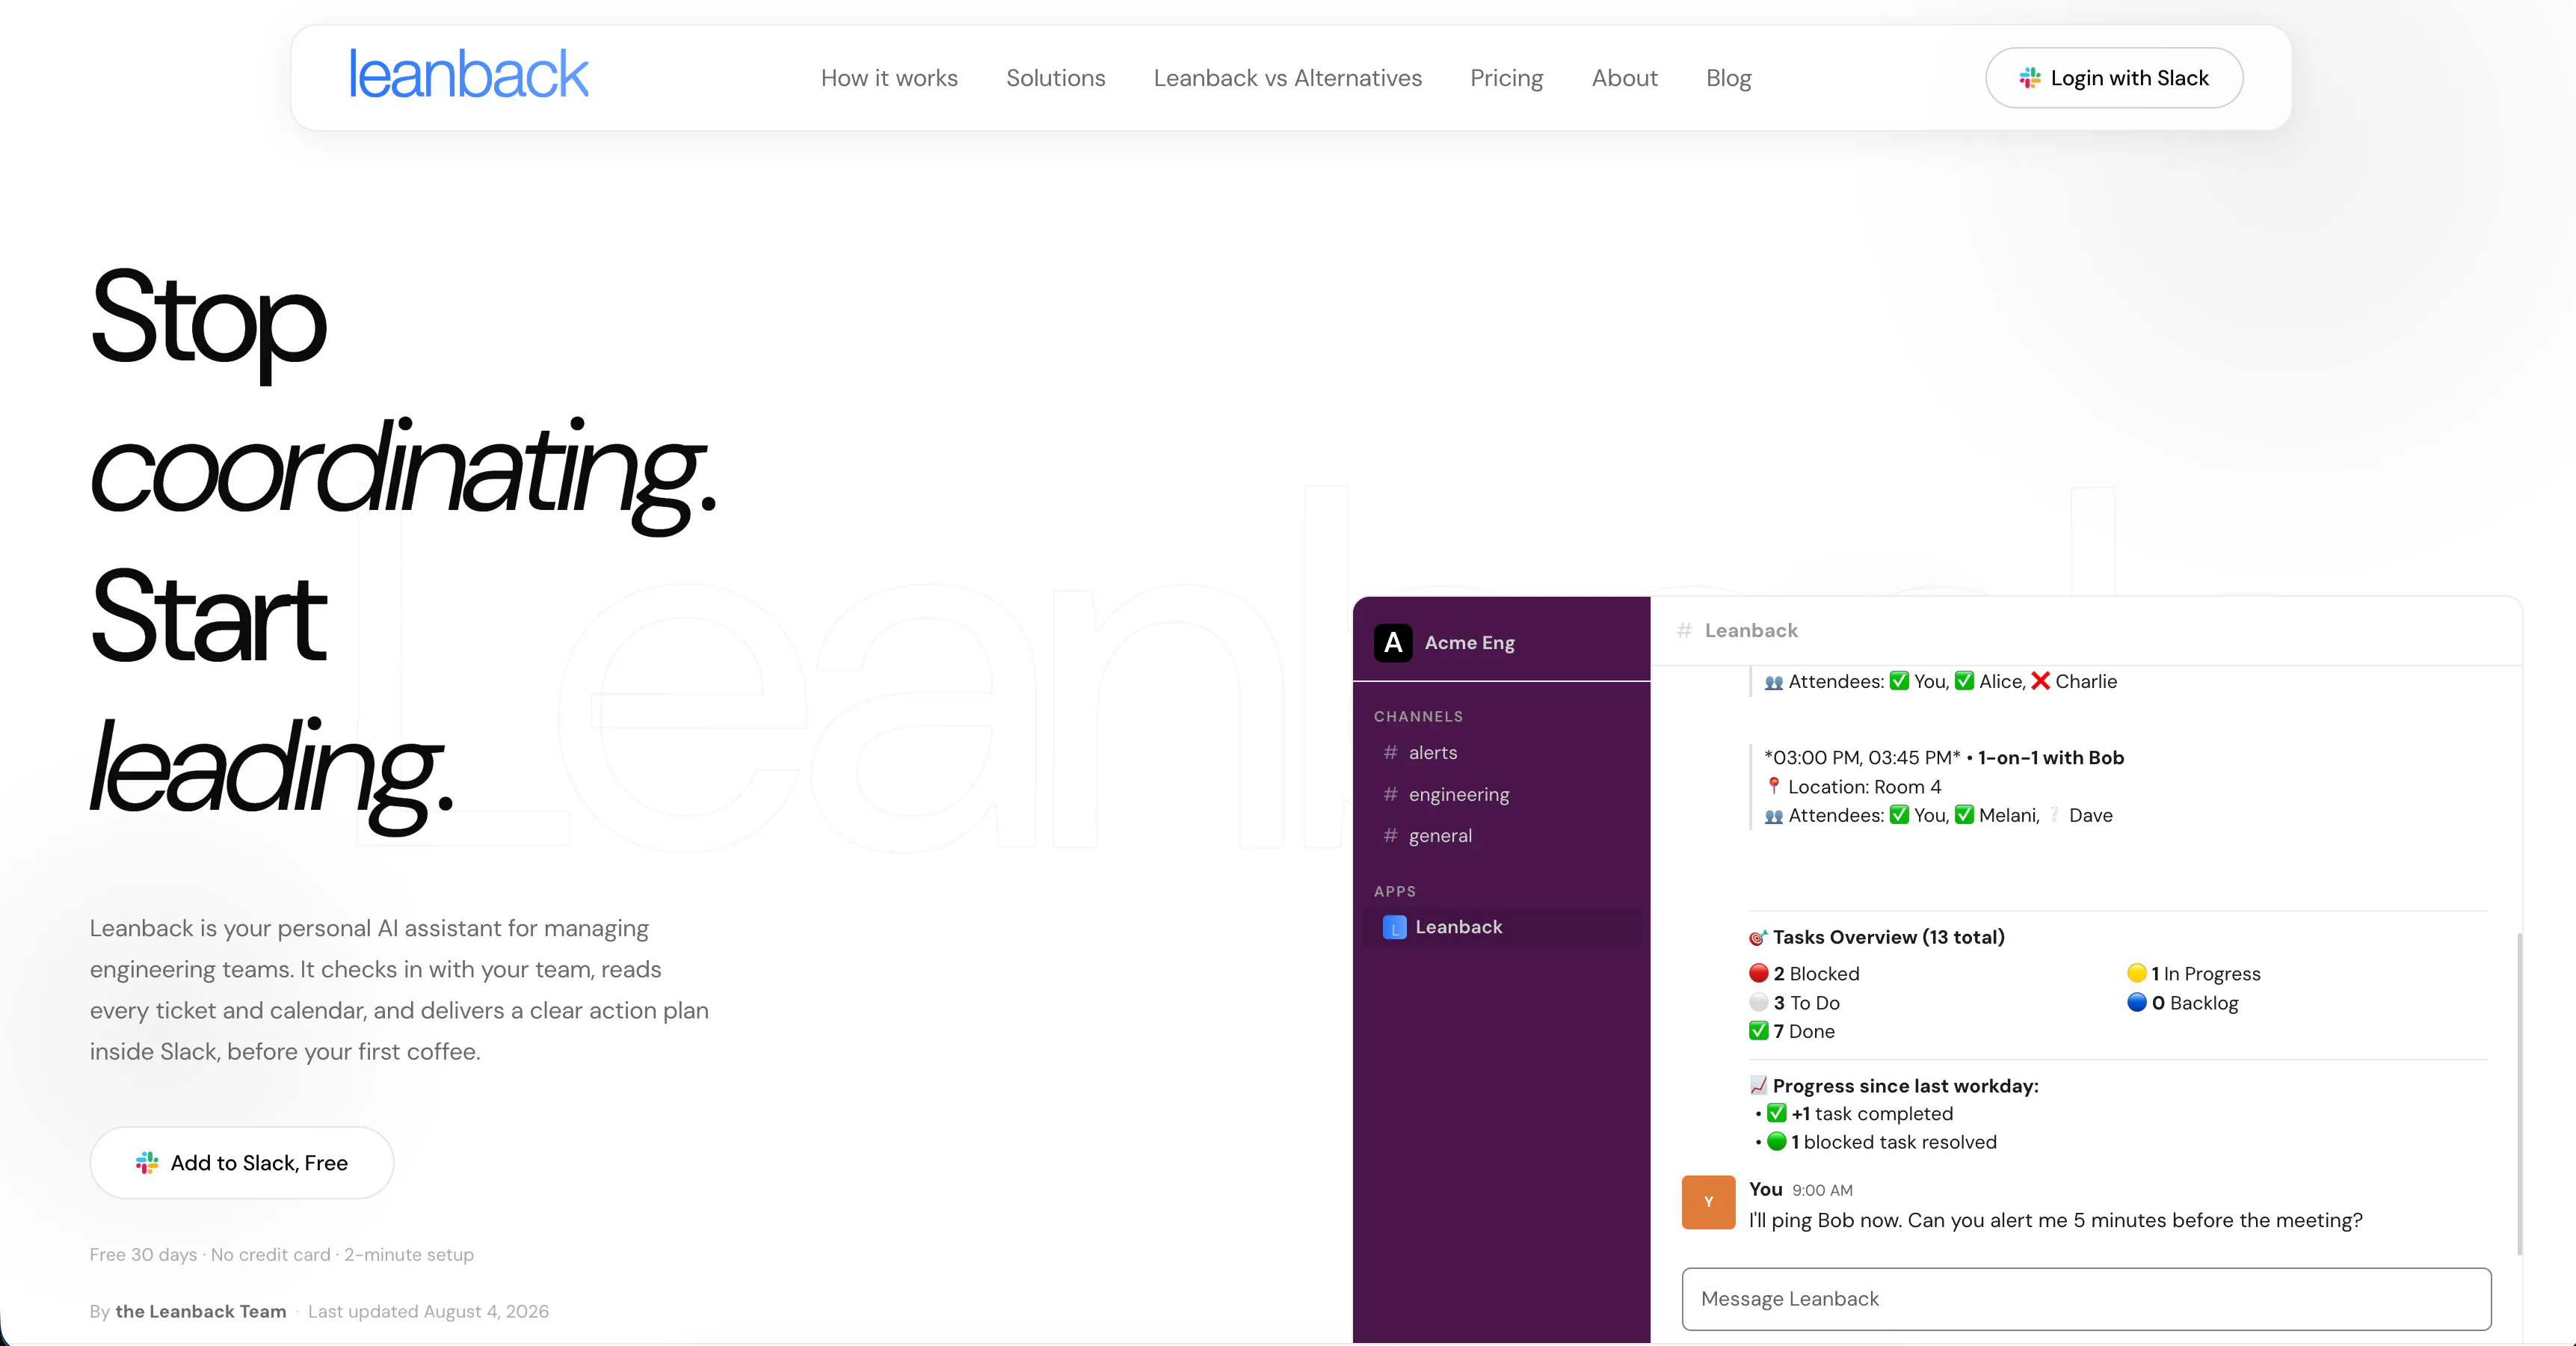The width and height of the screenshot is (2576, 1346).
Task: Focus the Message Leanback input field
Action: 2086,1298
